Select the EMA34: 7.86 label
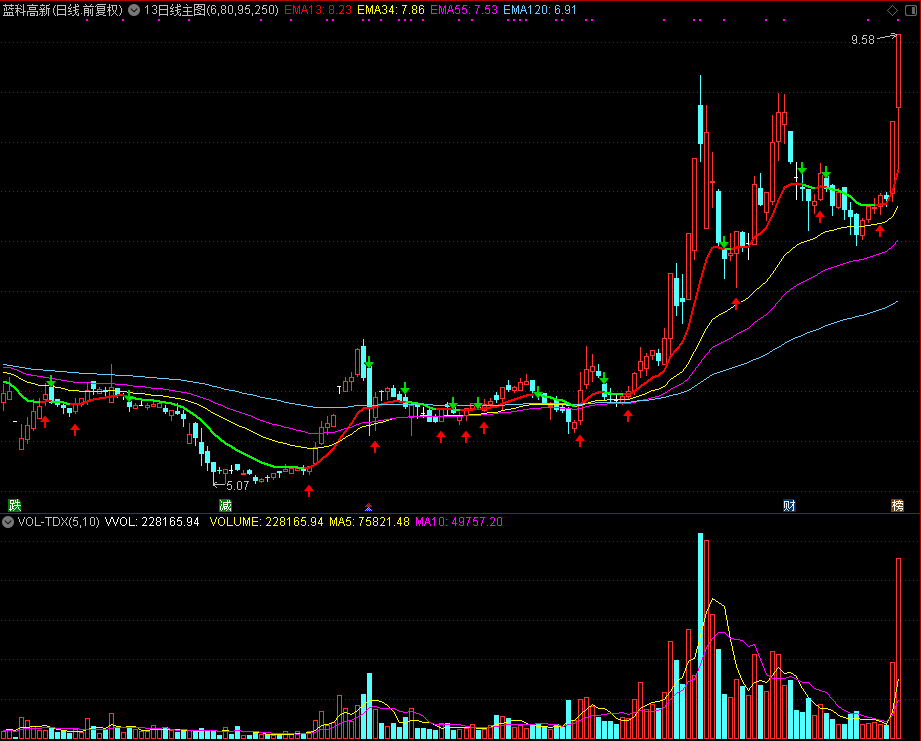Screen dimensions: 921x741 click(x=391, y=10)
